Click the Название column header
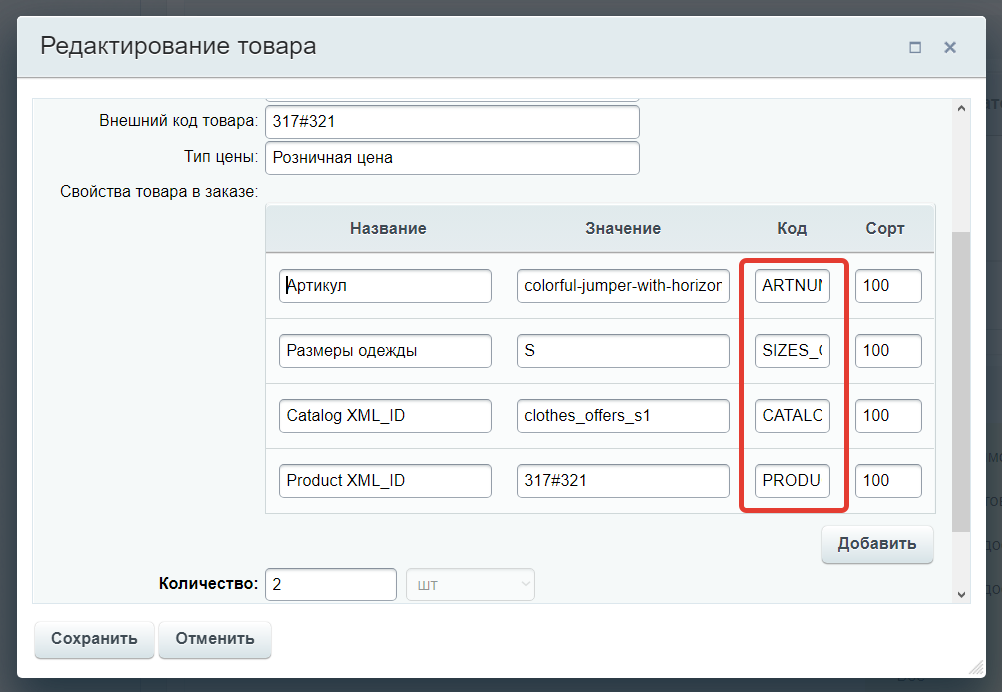This screenshot has width=1002, height=692. pyautogui.click(x=388, y=229)
